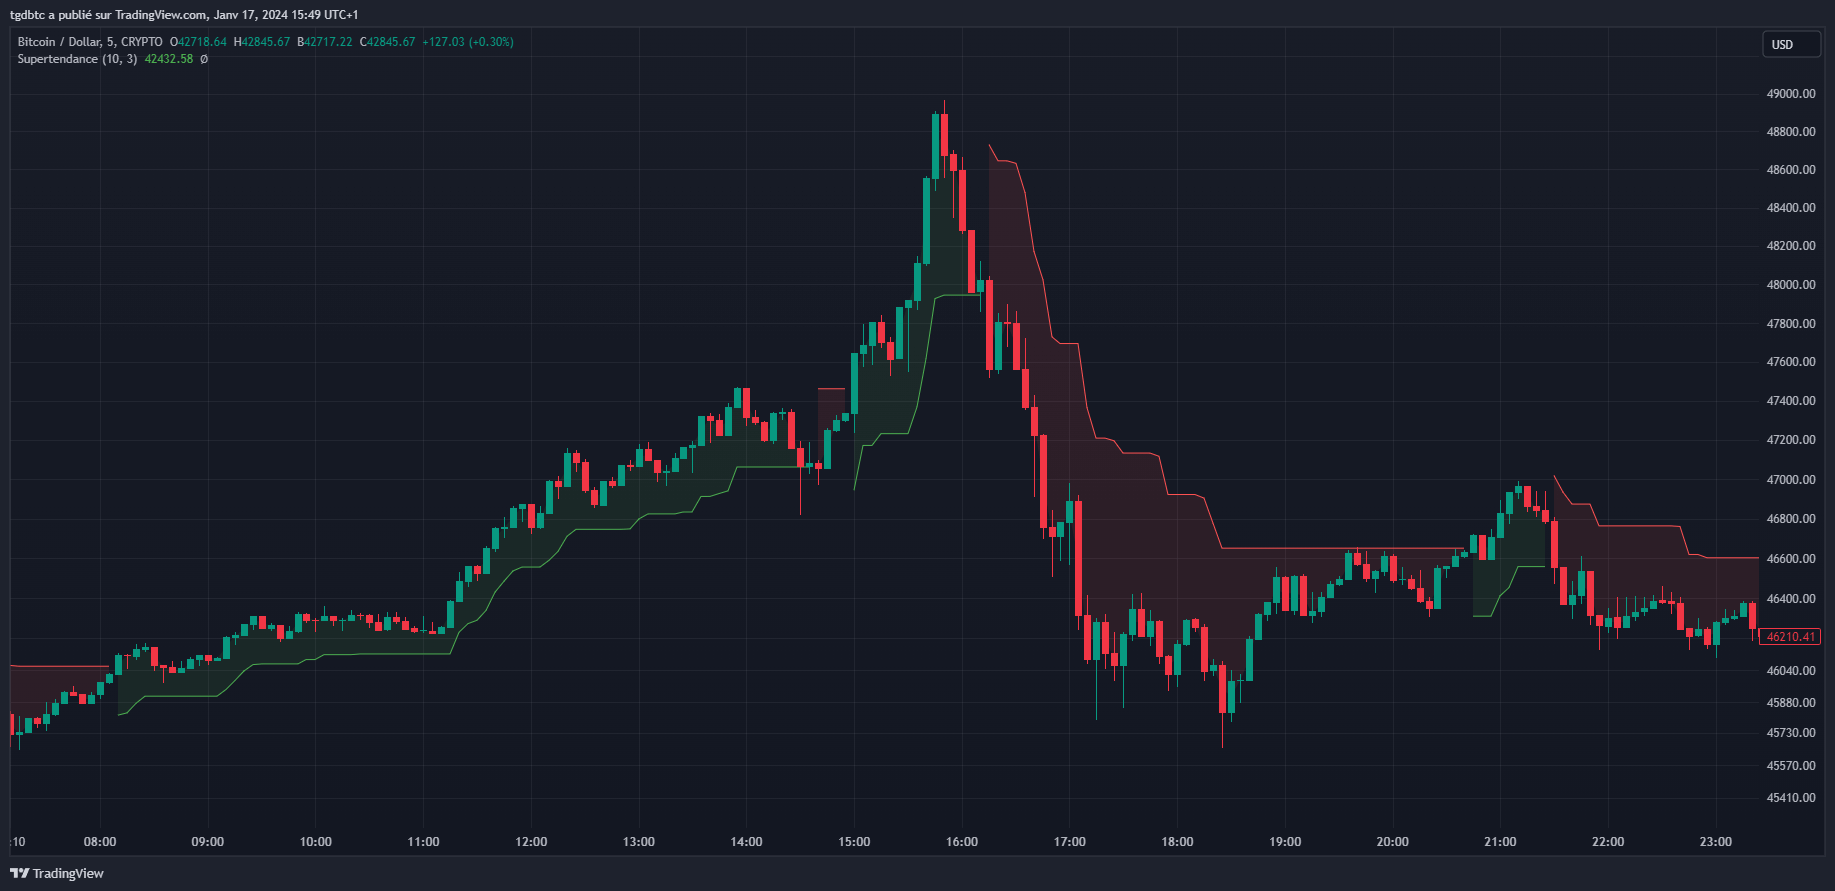Image resolution: width=1835 pixels, height=891 pixels.
Task: Click the 16:00 time axis label
Action: (x=962, y=842)
